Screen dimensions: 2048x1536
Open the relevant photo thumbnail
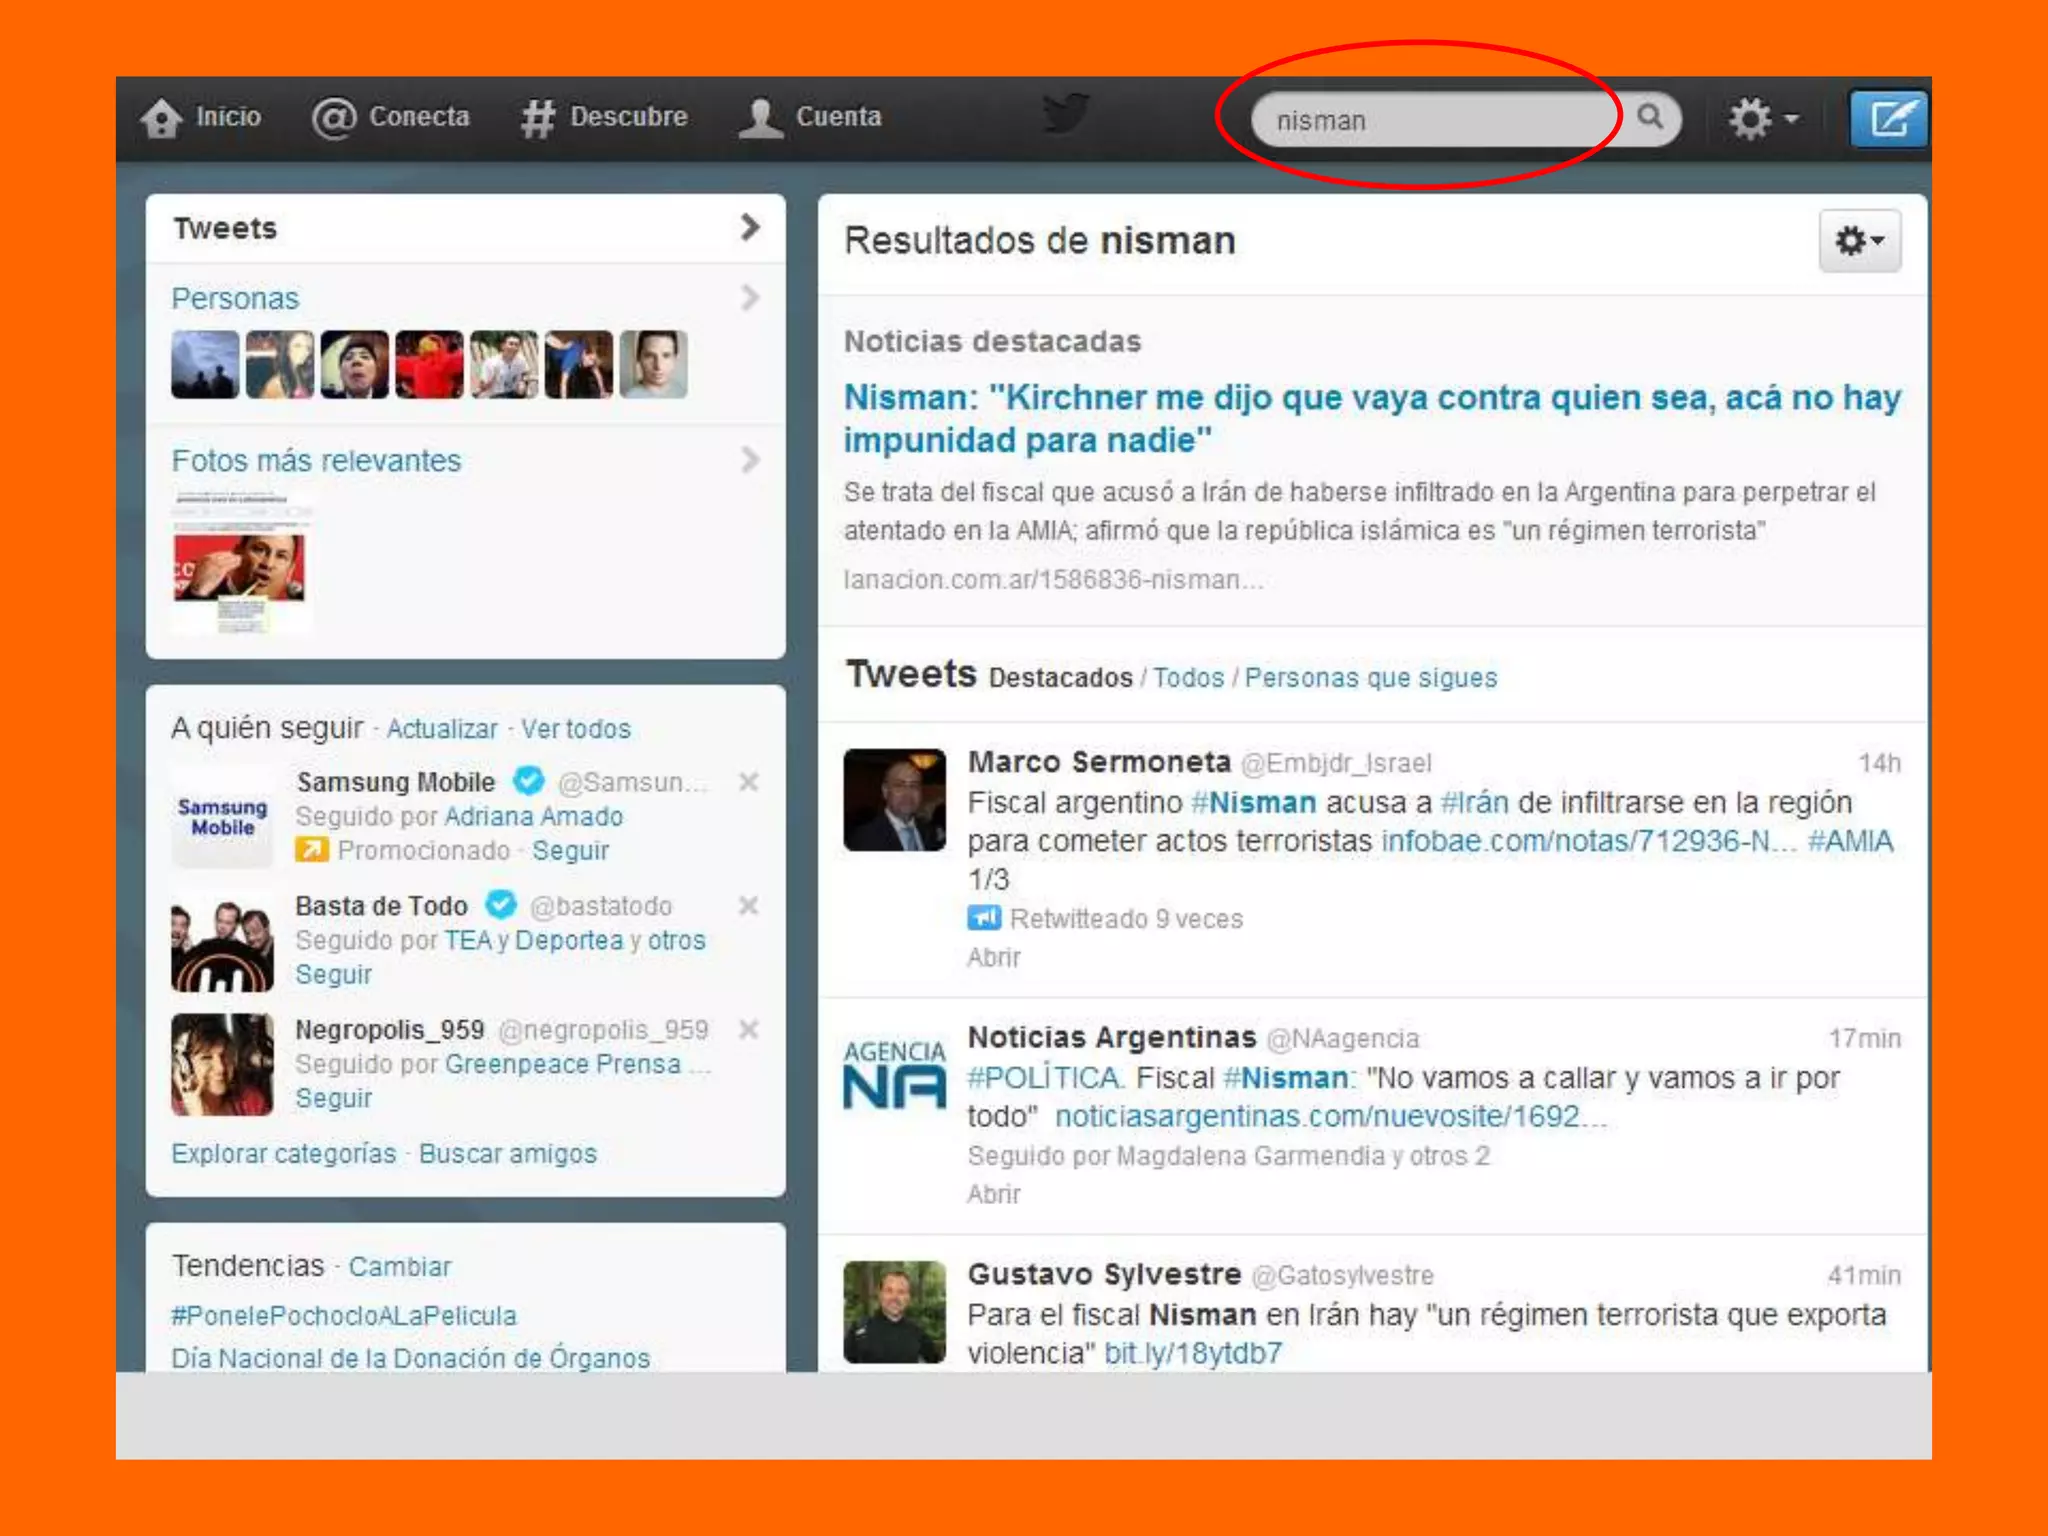240,565
